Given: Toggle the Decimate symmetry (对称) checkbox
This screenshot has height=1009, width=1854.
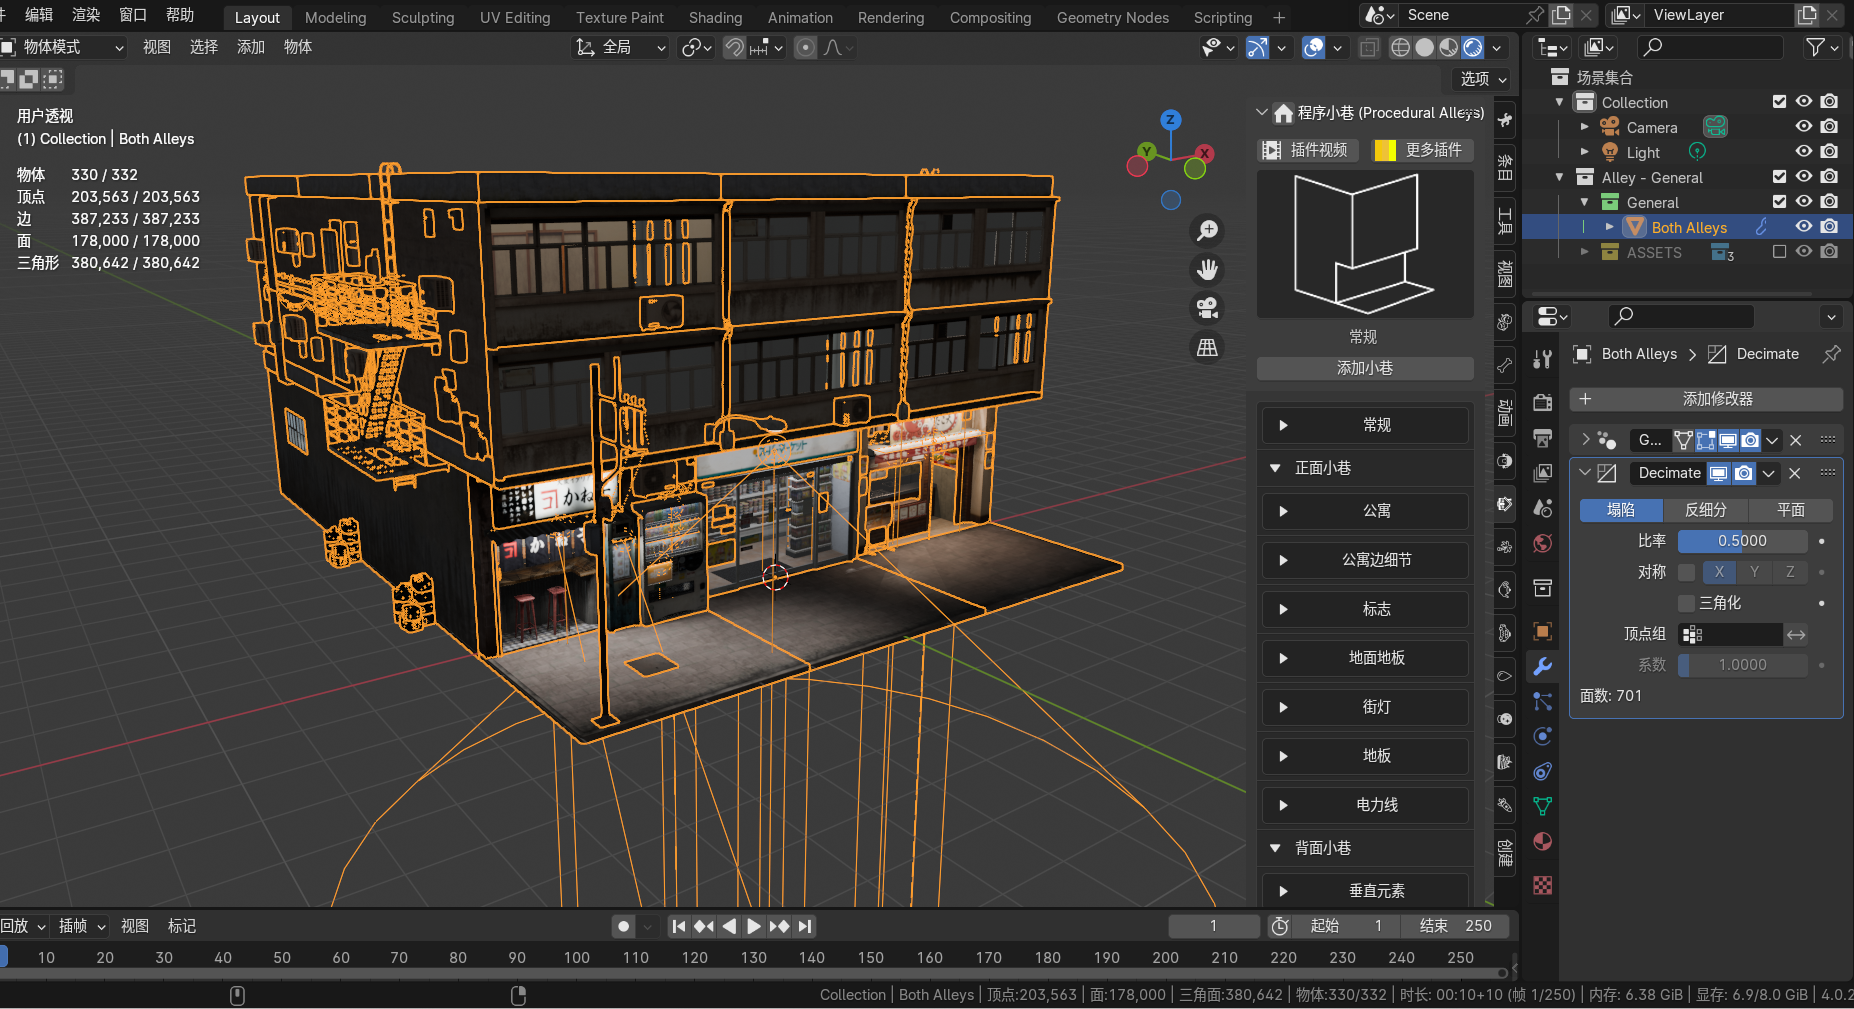Looking at the screenshot, I should [1687, 572].
